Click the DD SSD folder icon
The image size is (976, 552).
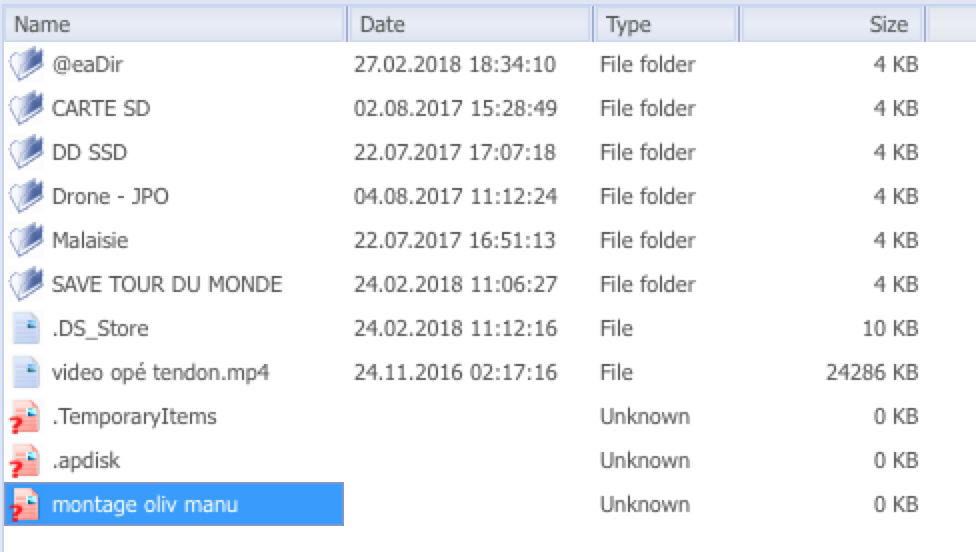(25, 153)
